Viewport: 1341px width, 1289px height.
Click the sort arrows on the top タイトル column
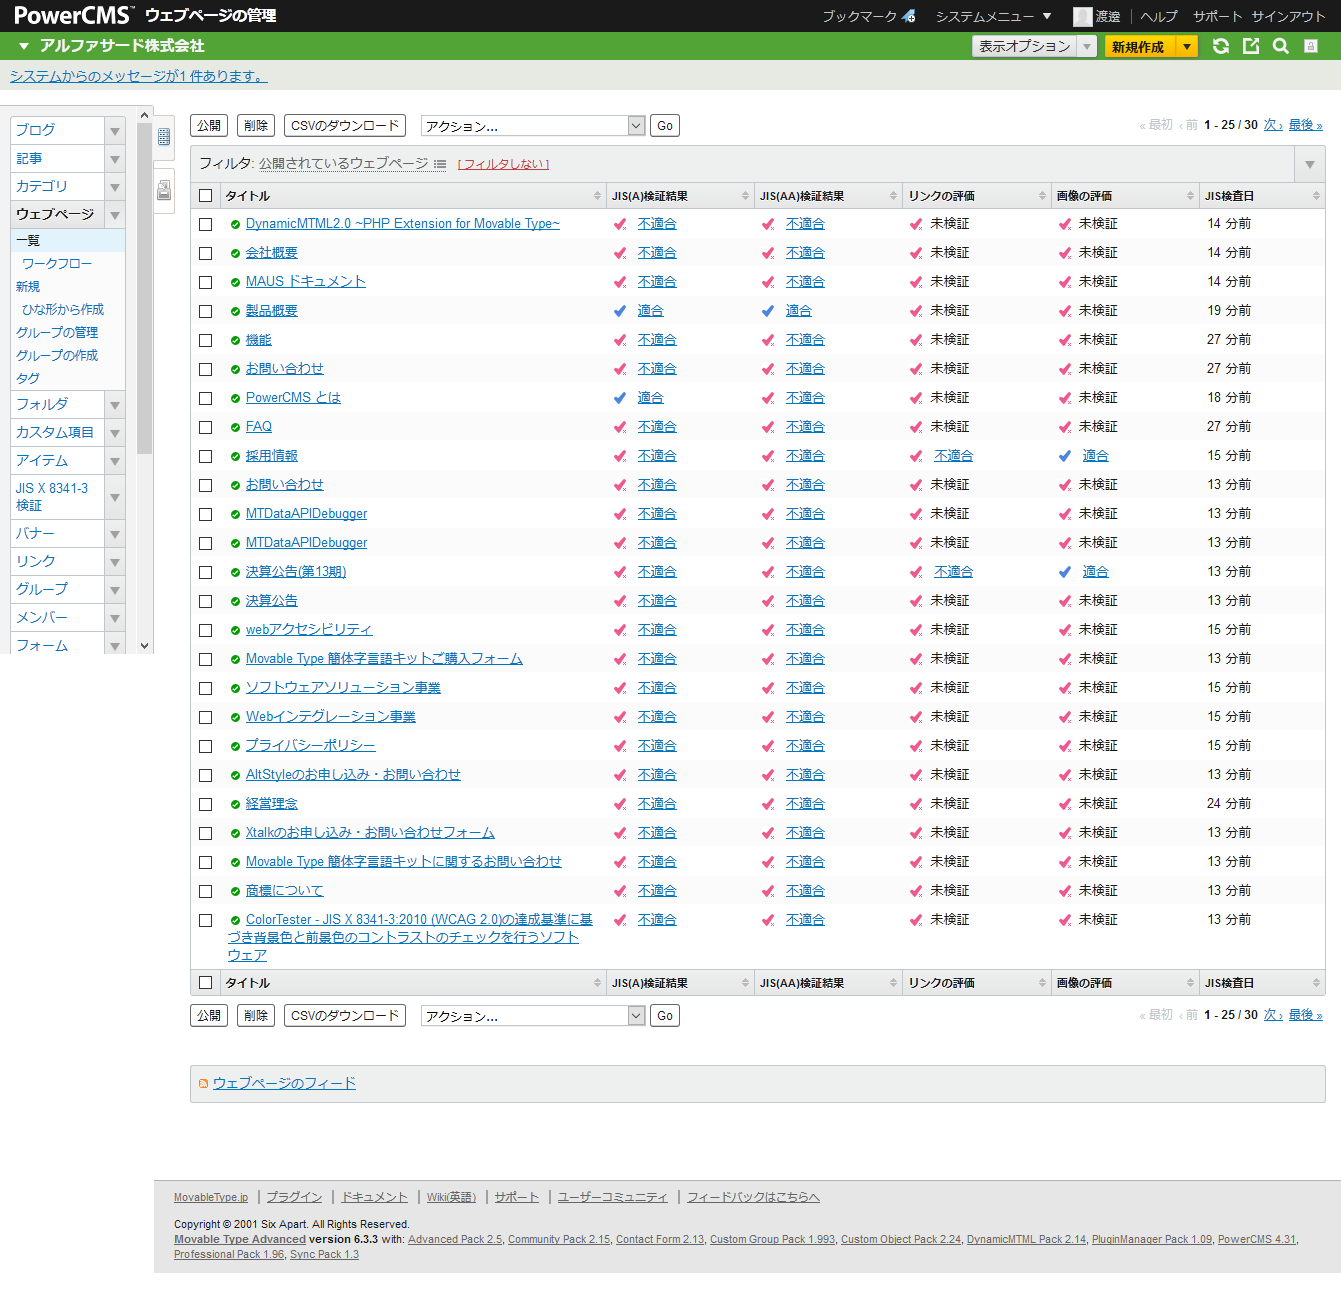coord(597,196)
